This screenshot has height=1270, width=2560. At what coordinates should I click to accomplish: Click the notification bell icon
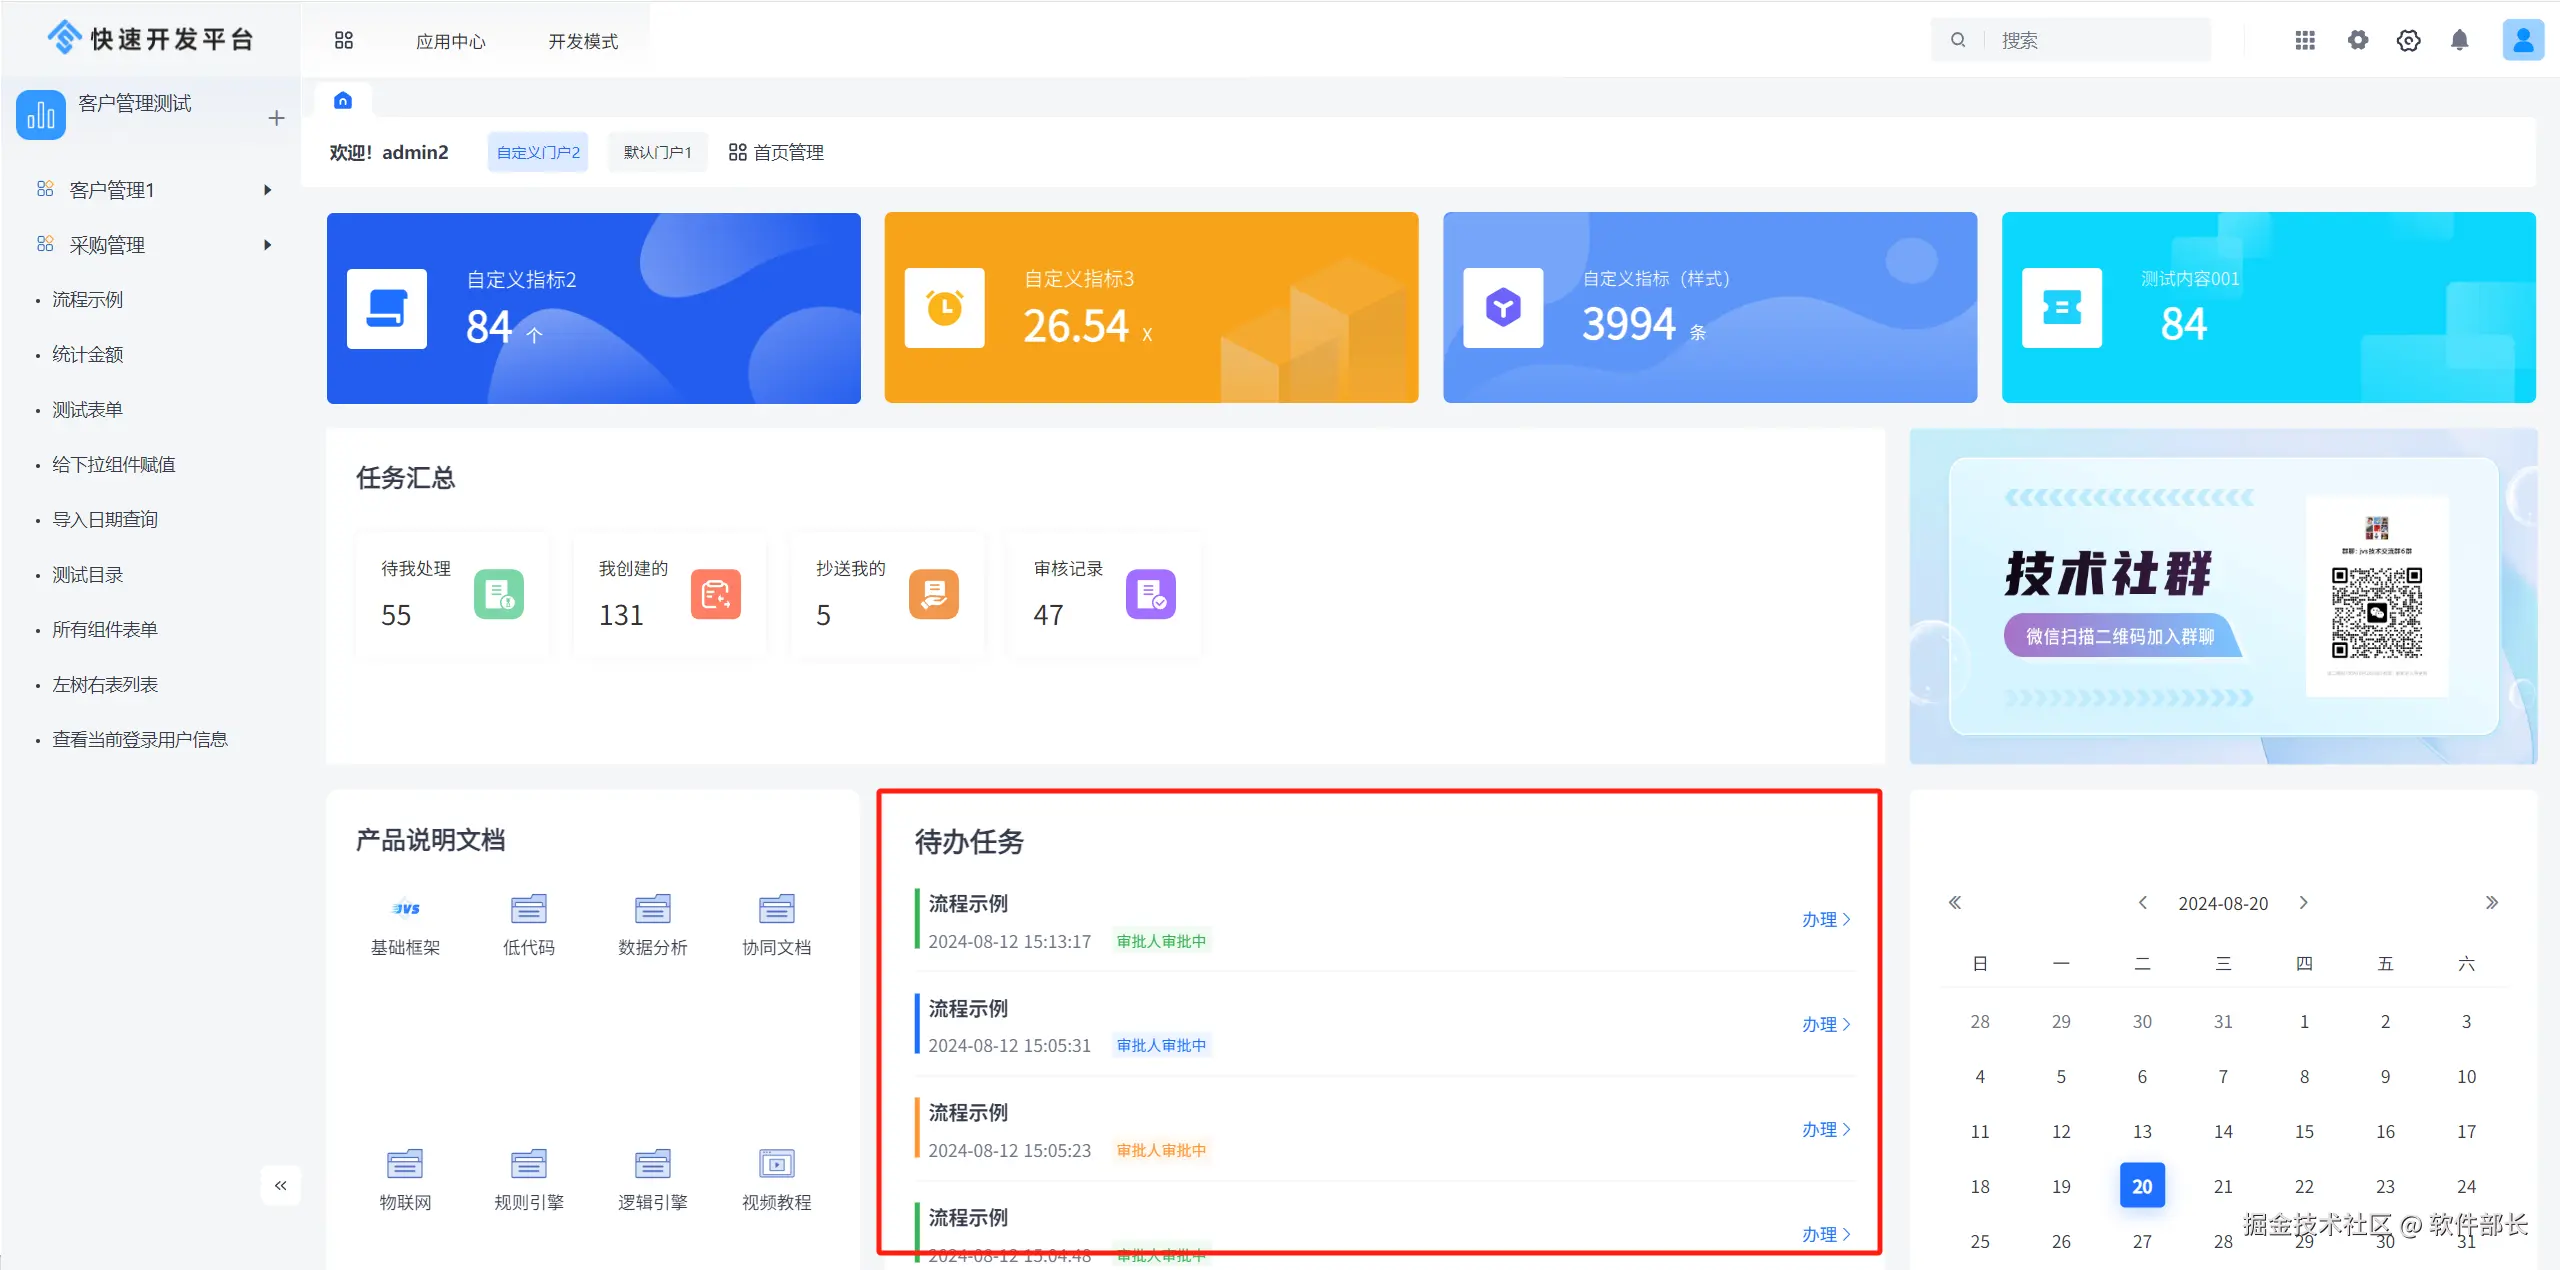2459,40
